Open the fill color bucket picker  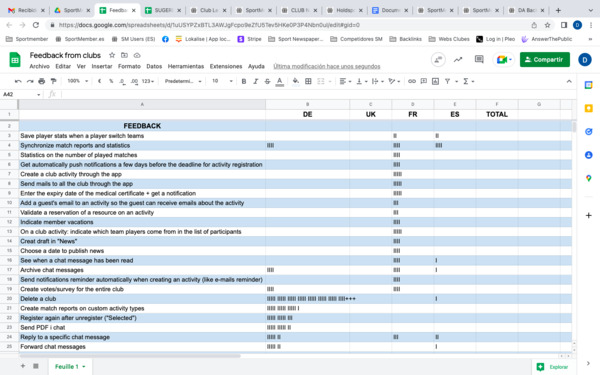click(295, 81)
